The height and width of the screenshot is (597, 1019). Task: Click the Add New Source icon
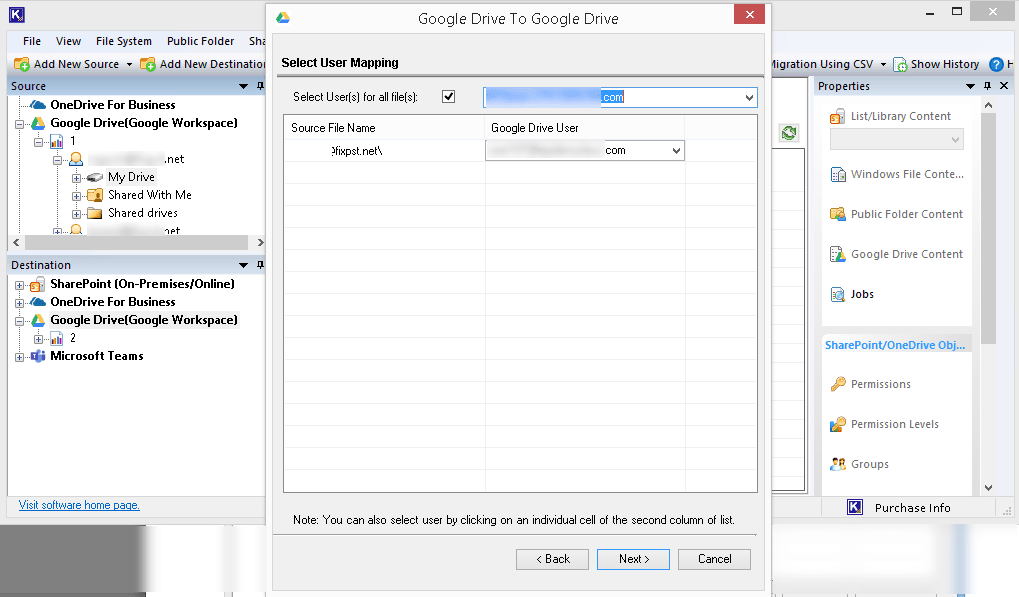[21, 64]
